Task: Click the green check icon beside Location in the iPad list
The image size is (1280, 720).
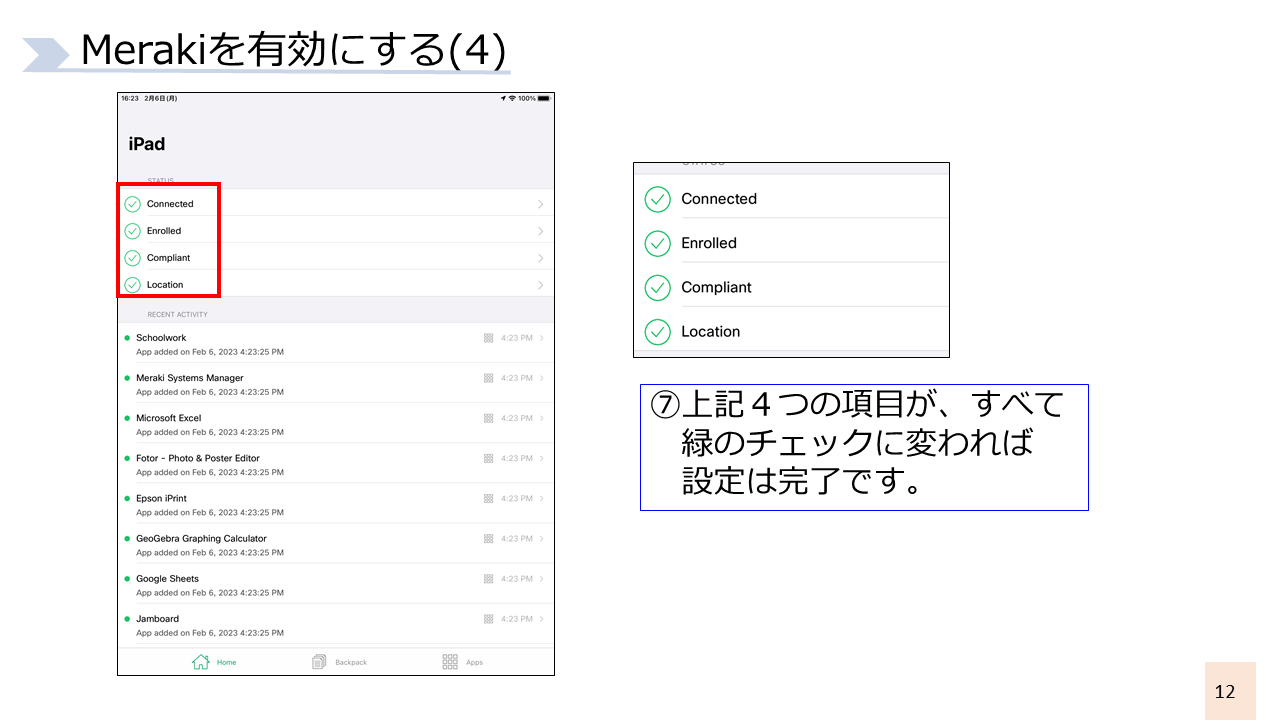Action: point(132,285)
